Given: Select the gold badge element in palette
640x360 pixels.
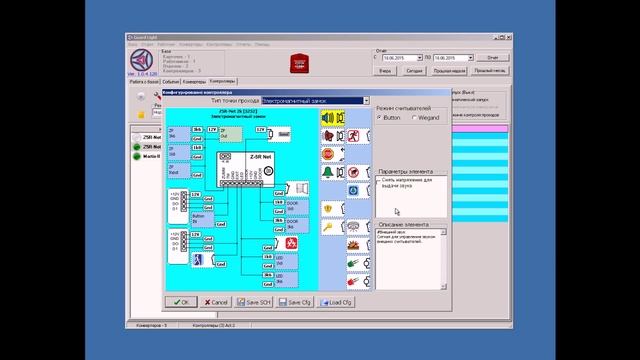Looking at the screenshot, I should 333,209.
